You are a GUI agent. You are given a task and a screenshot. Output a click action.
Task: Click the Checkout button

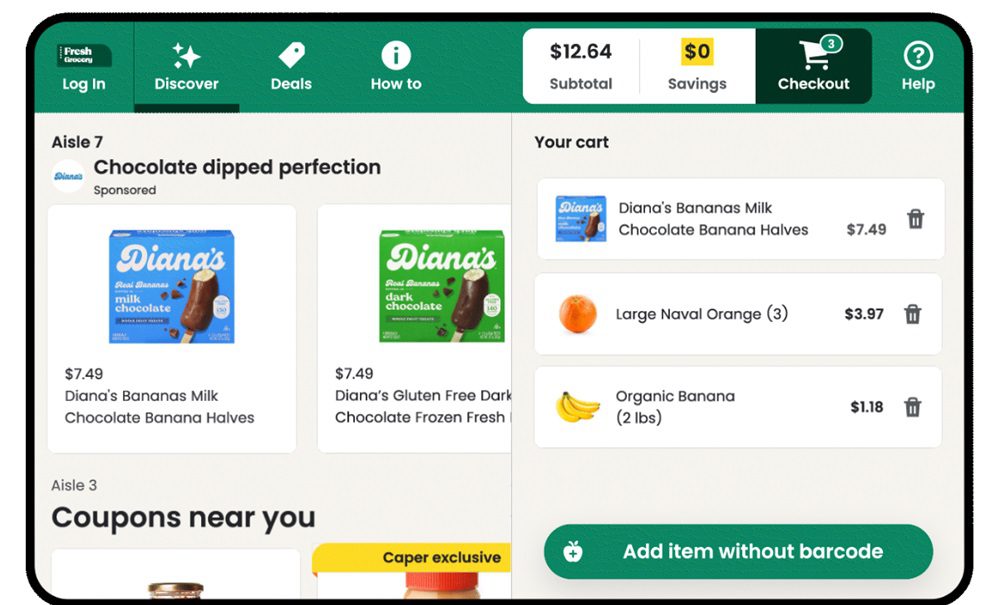pyautogui.click(x=815, y=70)
